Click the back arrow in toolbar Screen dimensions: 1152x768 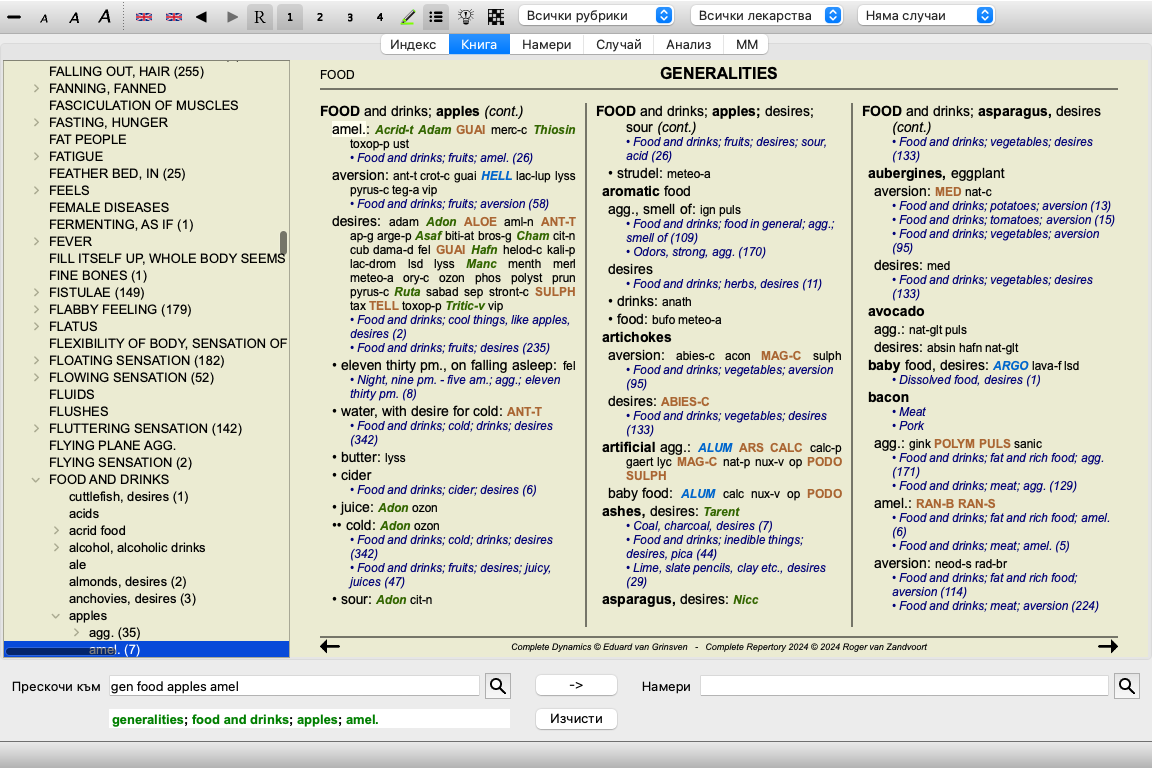(x=201, y=16)
